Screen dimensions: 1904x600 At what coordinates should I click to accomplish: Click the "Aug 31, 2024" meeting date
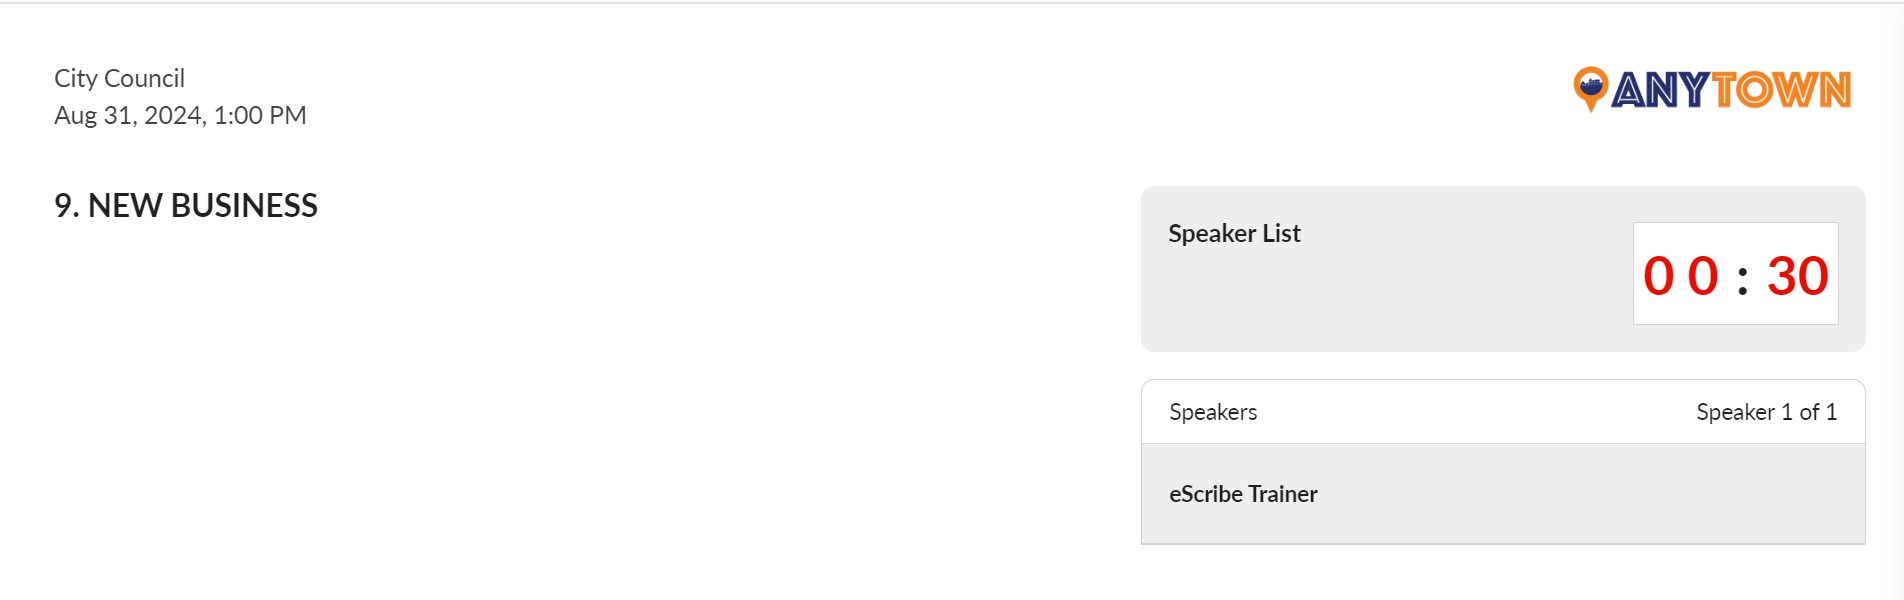tap(129, 115)
